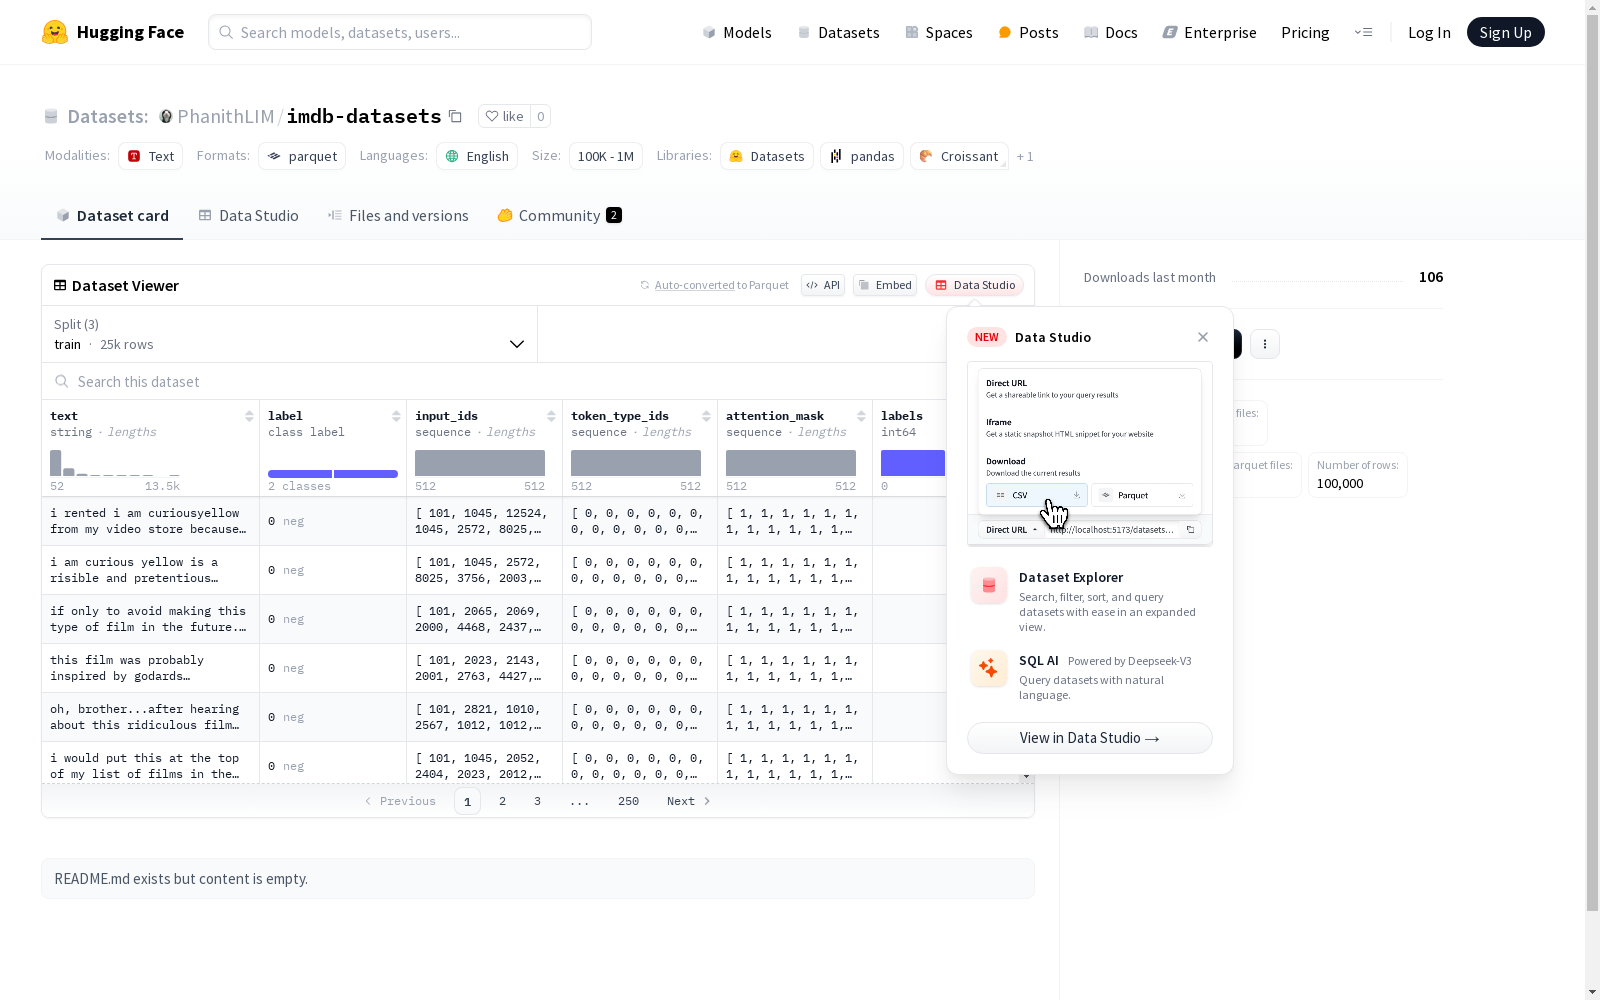Sort by the attention_mask column arrows

click(x=861, y=416)
